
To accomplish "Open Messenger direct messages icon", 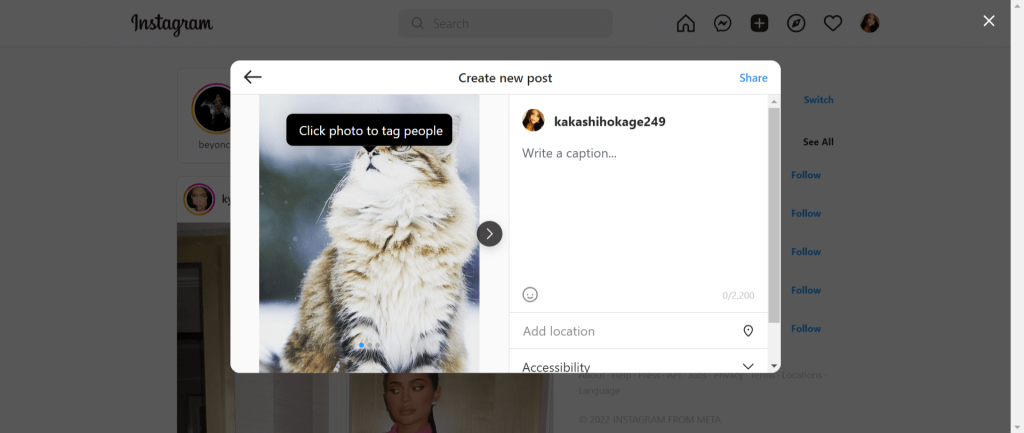I will (722, 24).
